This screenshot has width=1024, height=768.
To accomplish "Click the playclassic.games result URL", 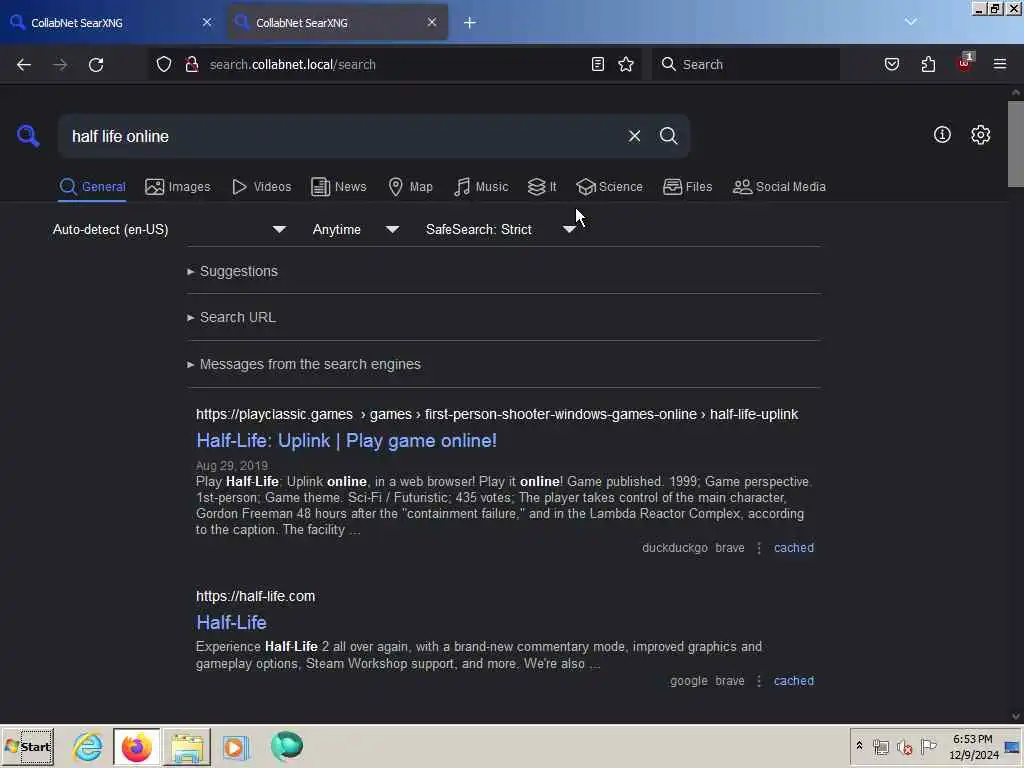I will (497, 415).
